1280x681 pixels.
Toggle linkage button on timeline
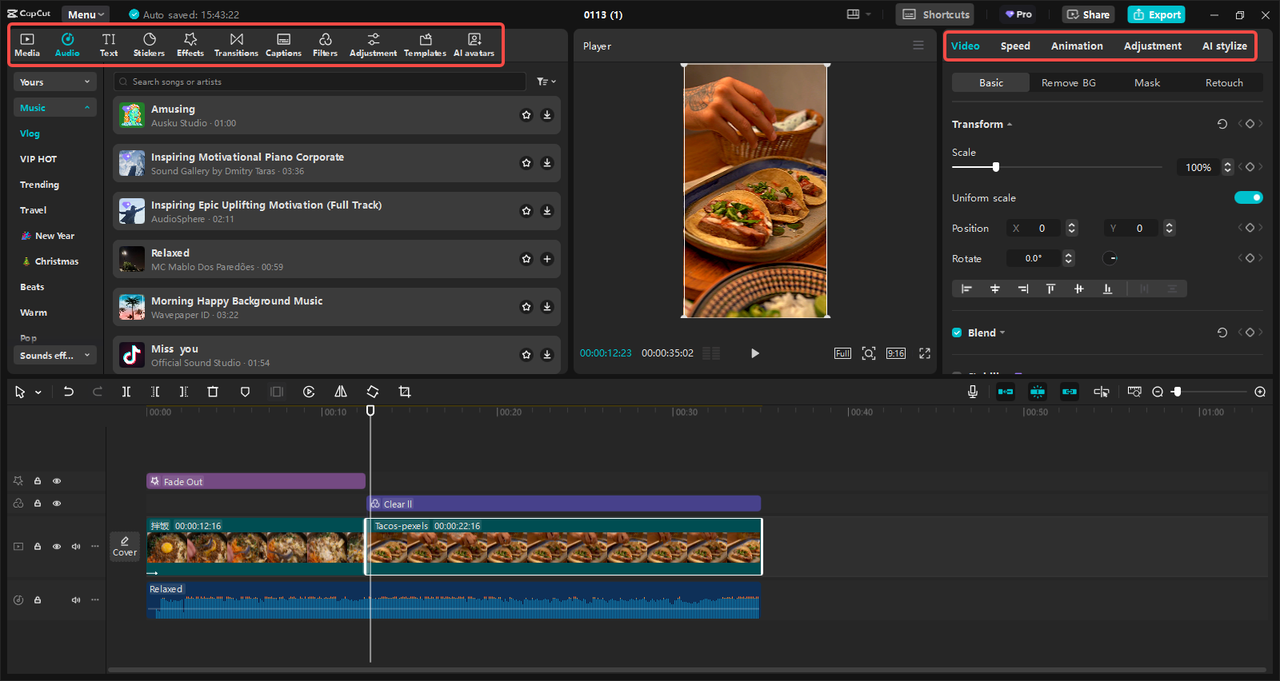(1069, 392)
